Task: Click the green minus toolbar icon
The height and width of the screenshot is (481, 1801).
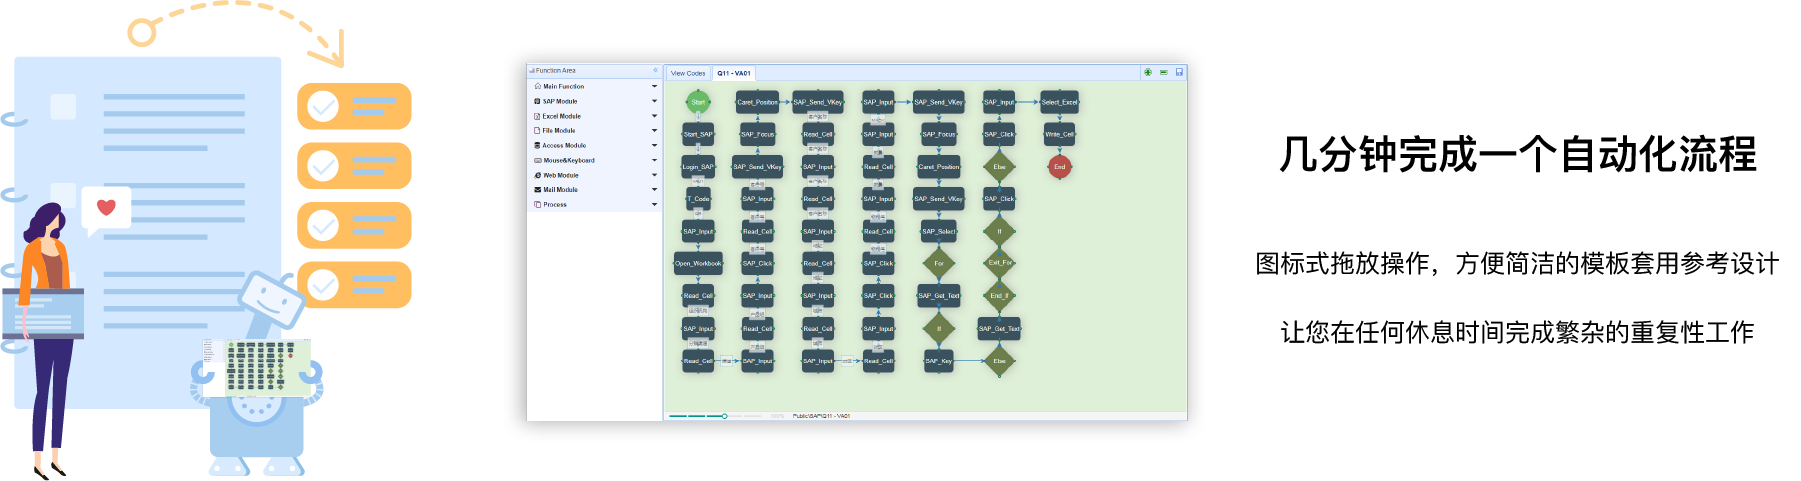Action: click(x=1164, y=72)
